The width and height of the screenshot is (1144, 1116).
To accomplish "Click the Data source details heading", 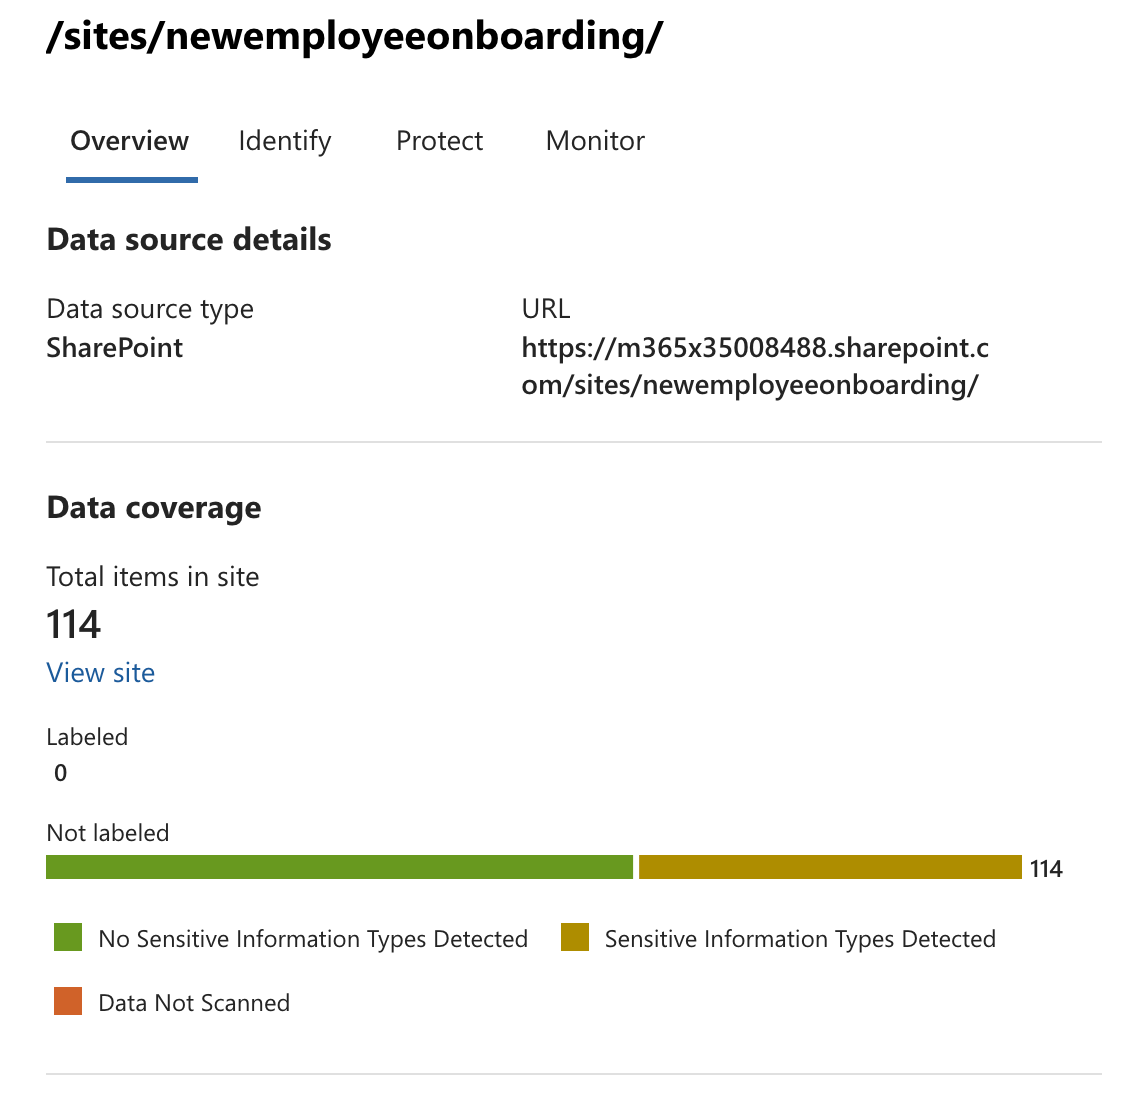I will pyautogui.click(x=189, y=240).
